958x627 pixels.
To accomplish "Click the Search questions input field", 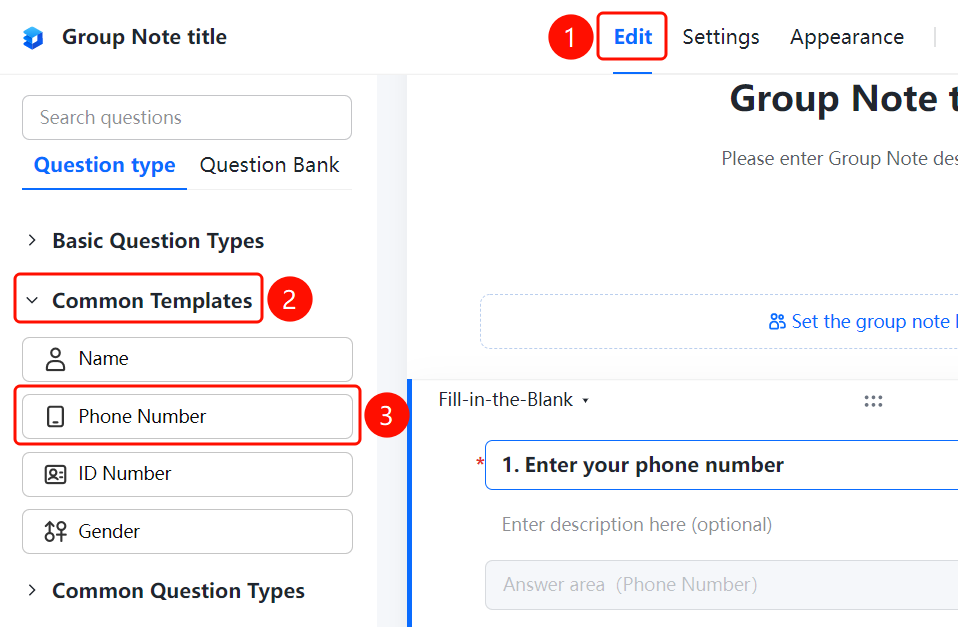I will tap(187, 117).
